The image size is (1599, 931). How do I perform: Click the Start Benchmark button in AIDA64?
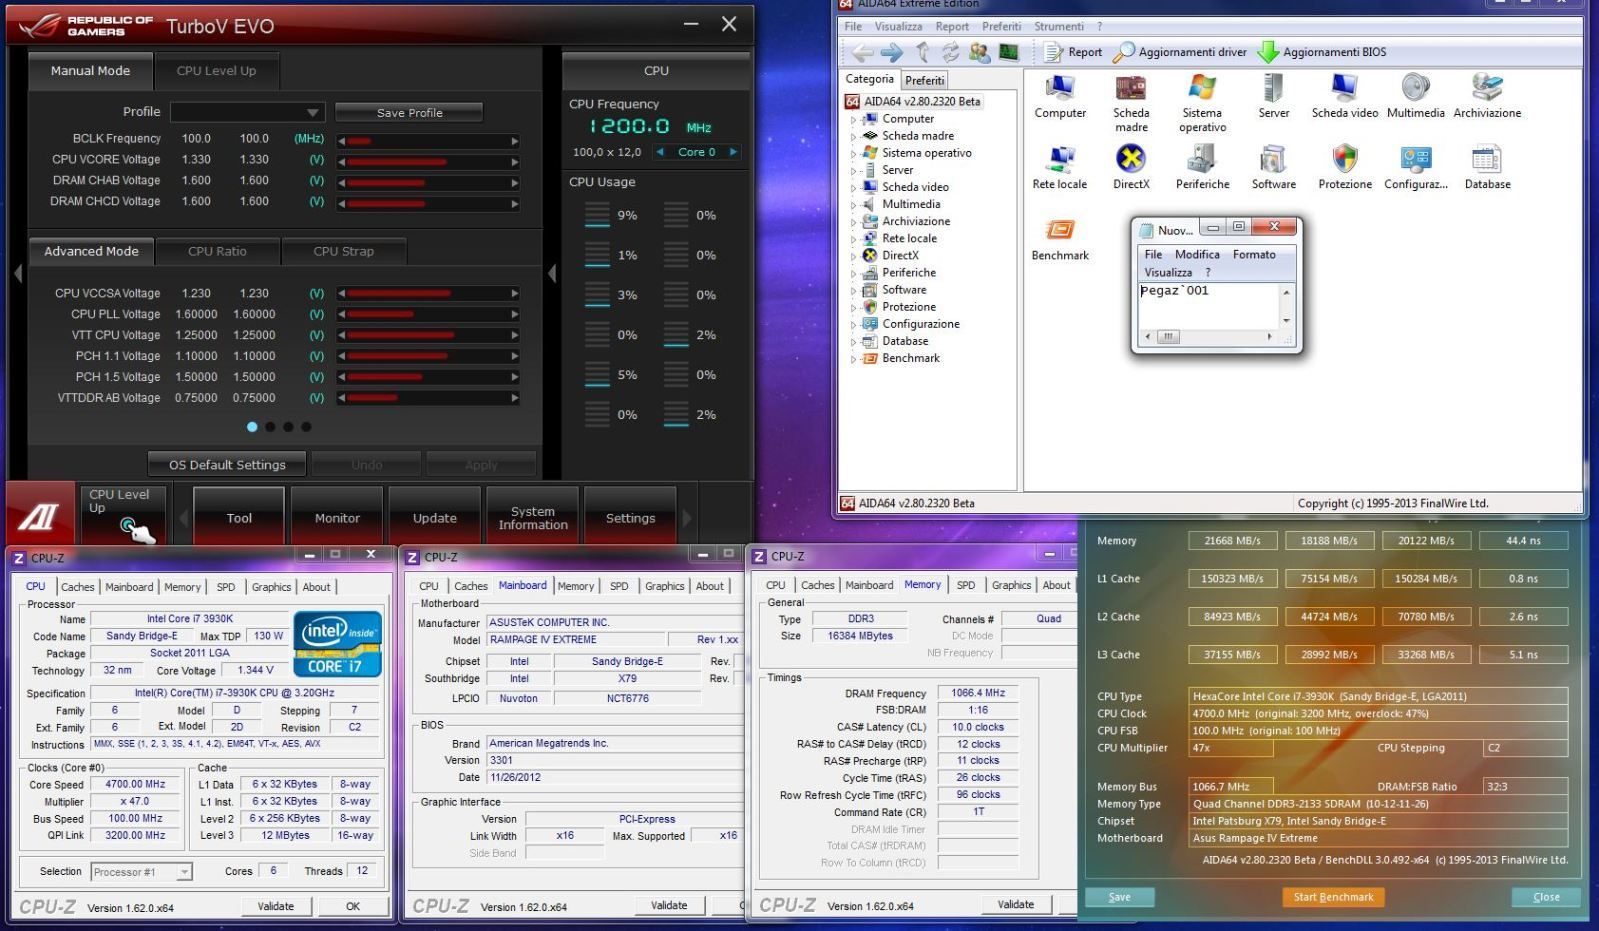coord(1333,897)
